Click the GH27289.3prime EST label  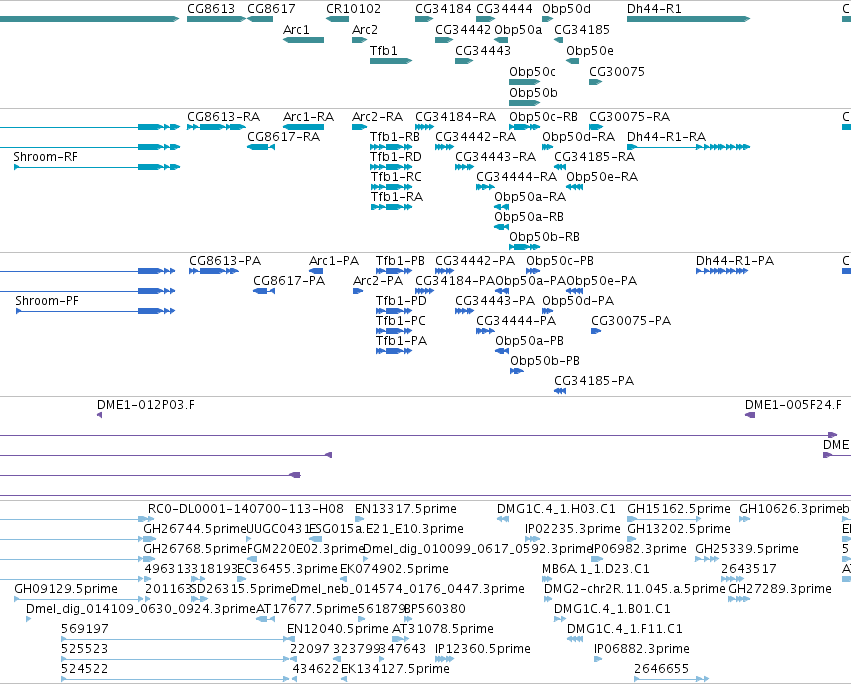[x=780, y=588]
